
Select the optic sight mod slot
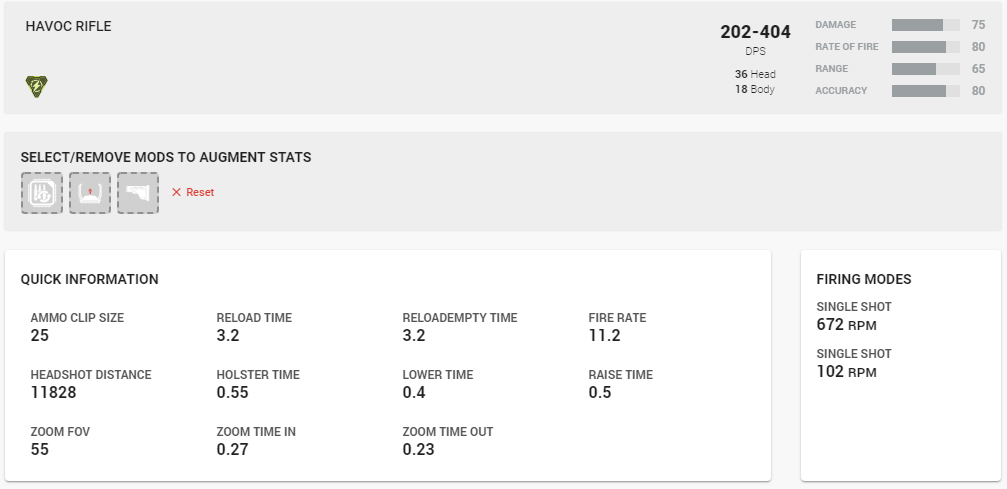90,193
